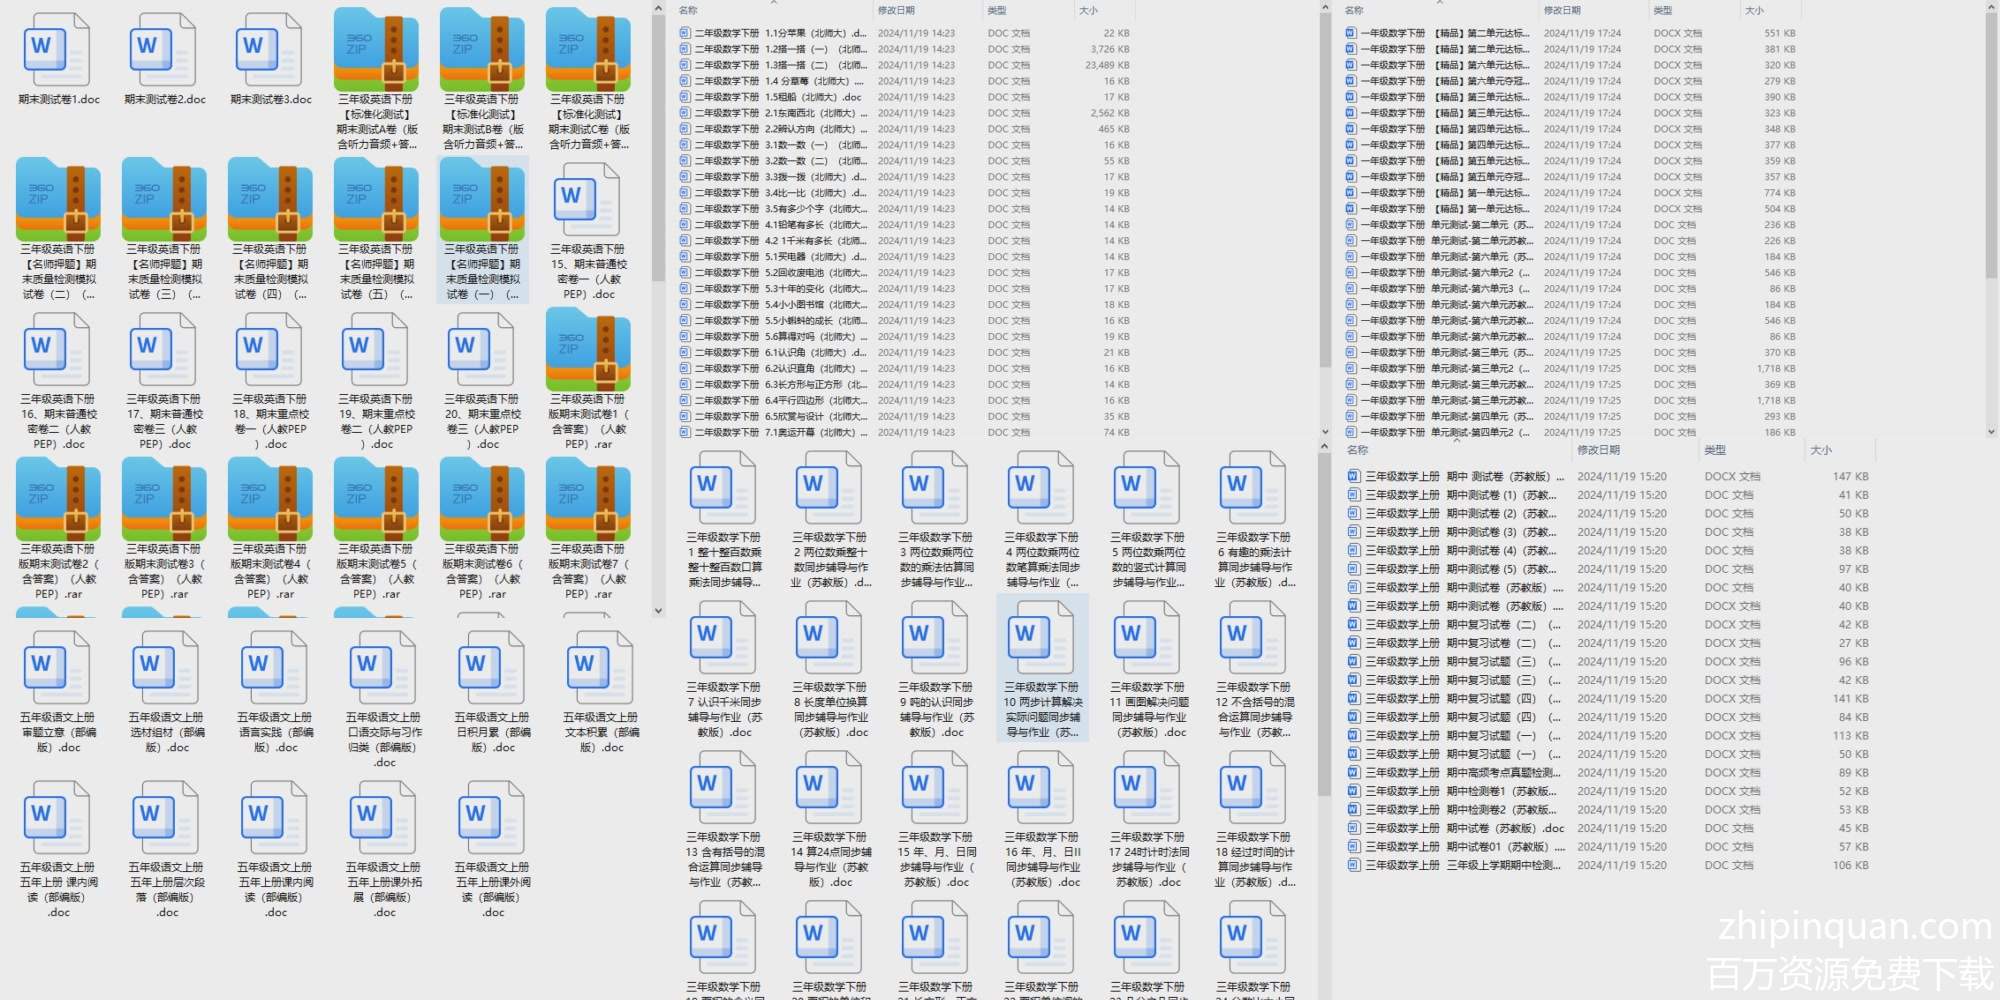Select the 12 不含括号的混合运算 document icon
This screenshot has height=1000, width=2000.
coord(1253,638)
